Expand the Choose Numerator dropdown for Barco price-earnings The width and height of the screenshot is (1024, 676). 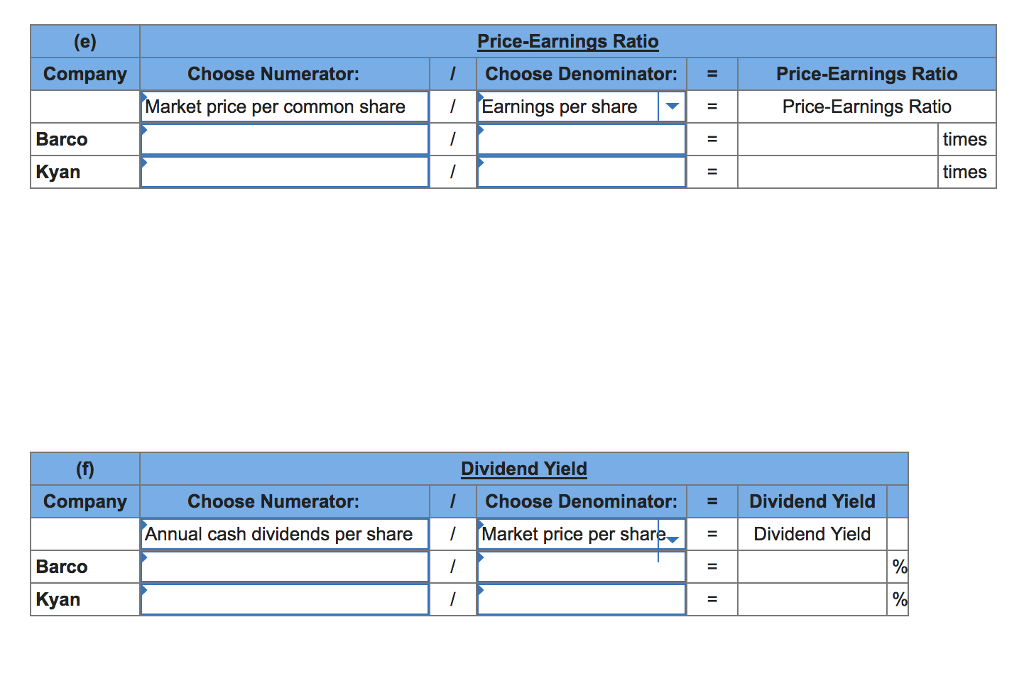pyautogui.click(x=284, y=139)
